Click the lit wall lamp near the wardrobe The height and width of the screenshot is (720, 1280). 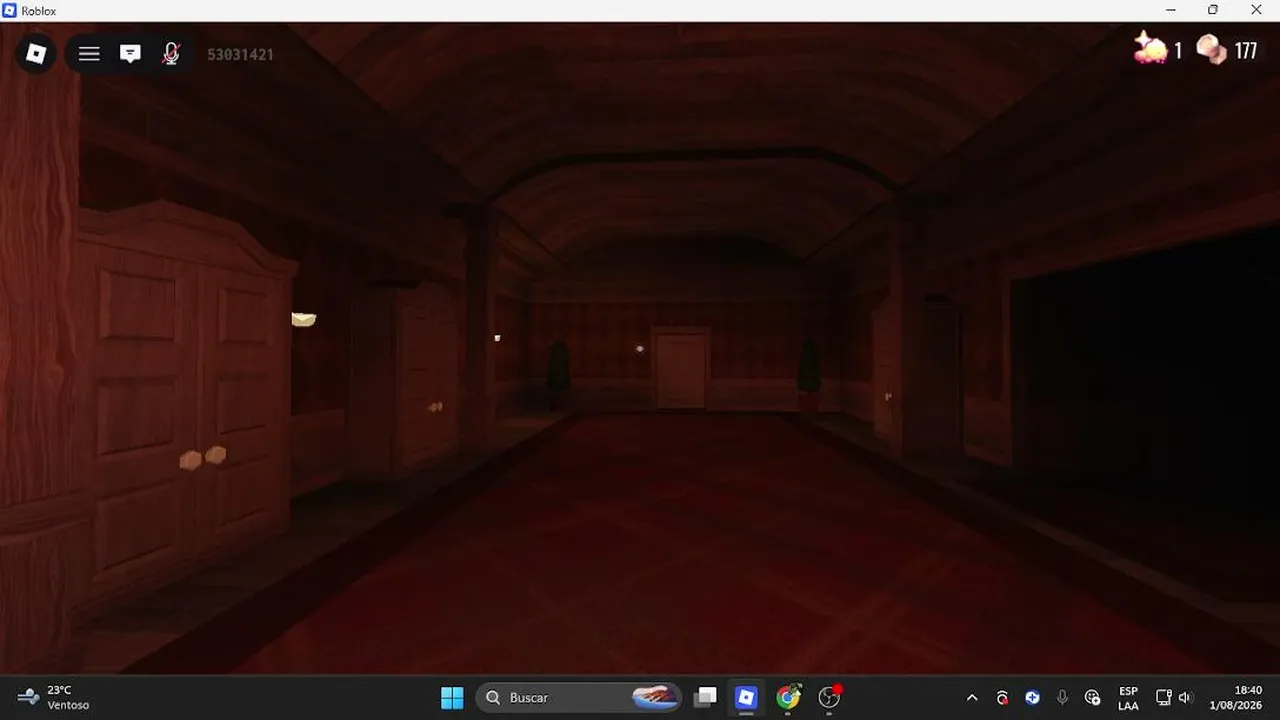pyautogui.click(x=304, y=319)
